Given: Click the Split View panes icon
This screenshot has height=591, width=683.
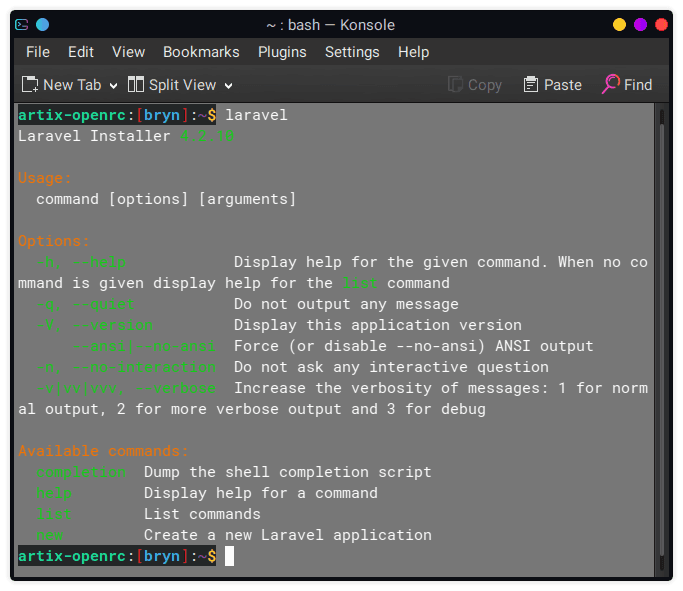Looking at the screenshot, I should coord(135,84).
